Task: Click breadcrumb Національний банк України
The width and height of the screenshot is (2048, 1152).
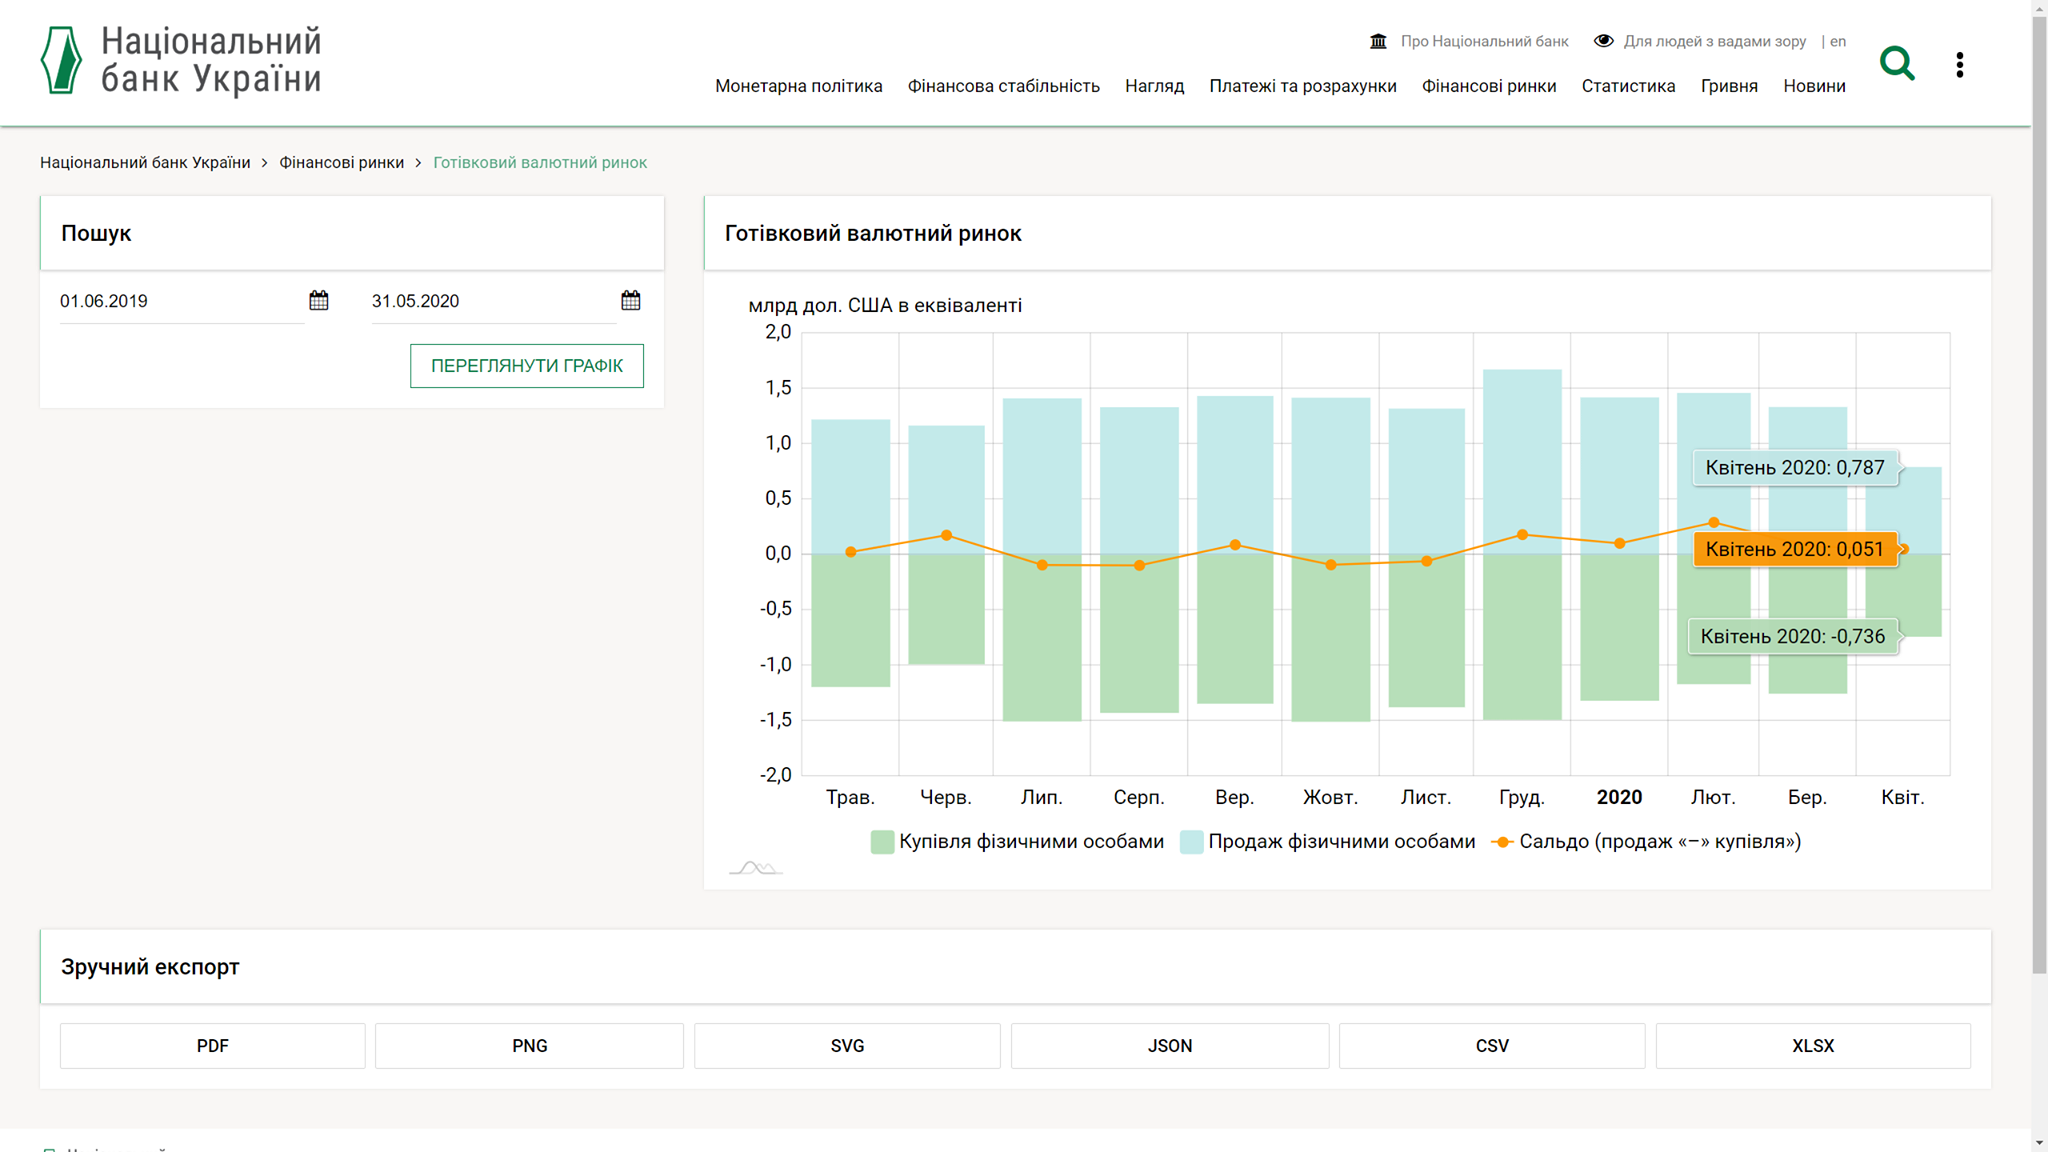Action: (x=145, y=162)
